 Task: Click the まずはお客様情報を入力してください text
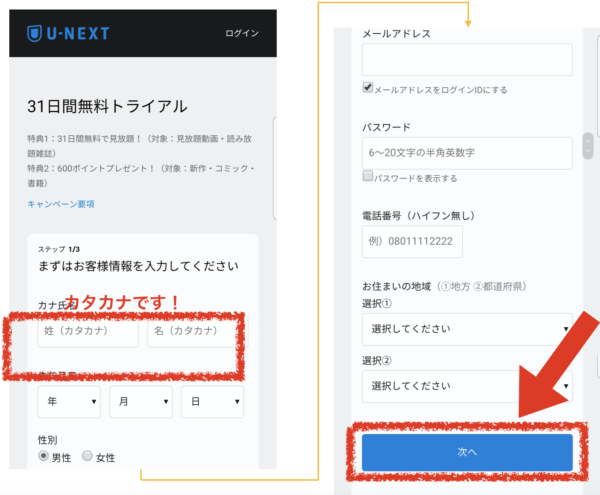pos(139,266)
